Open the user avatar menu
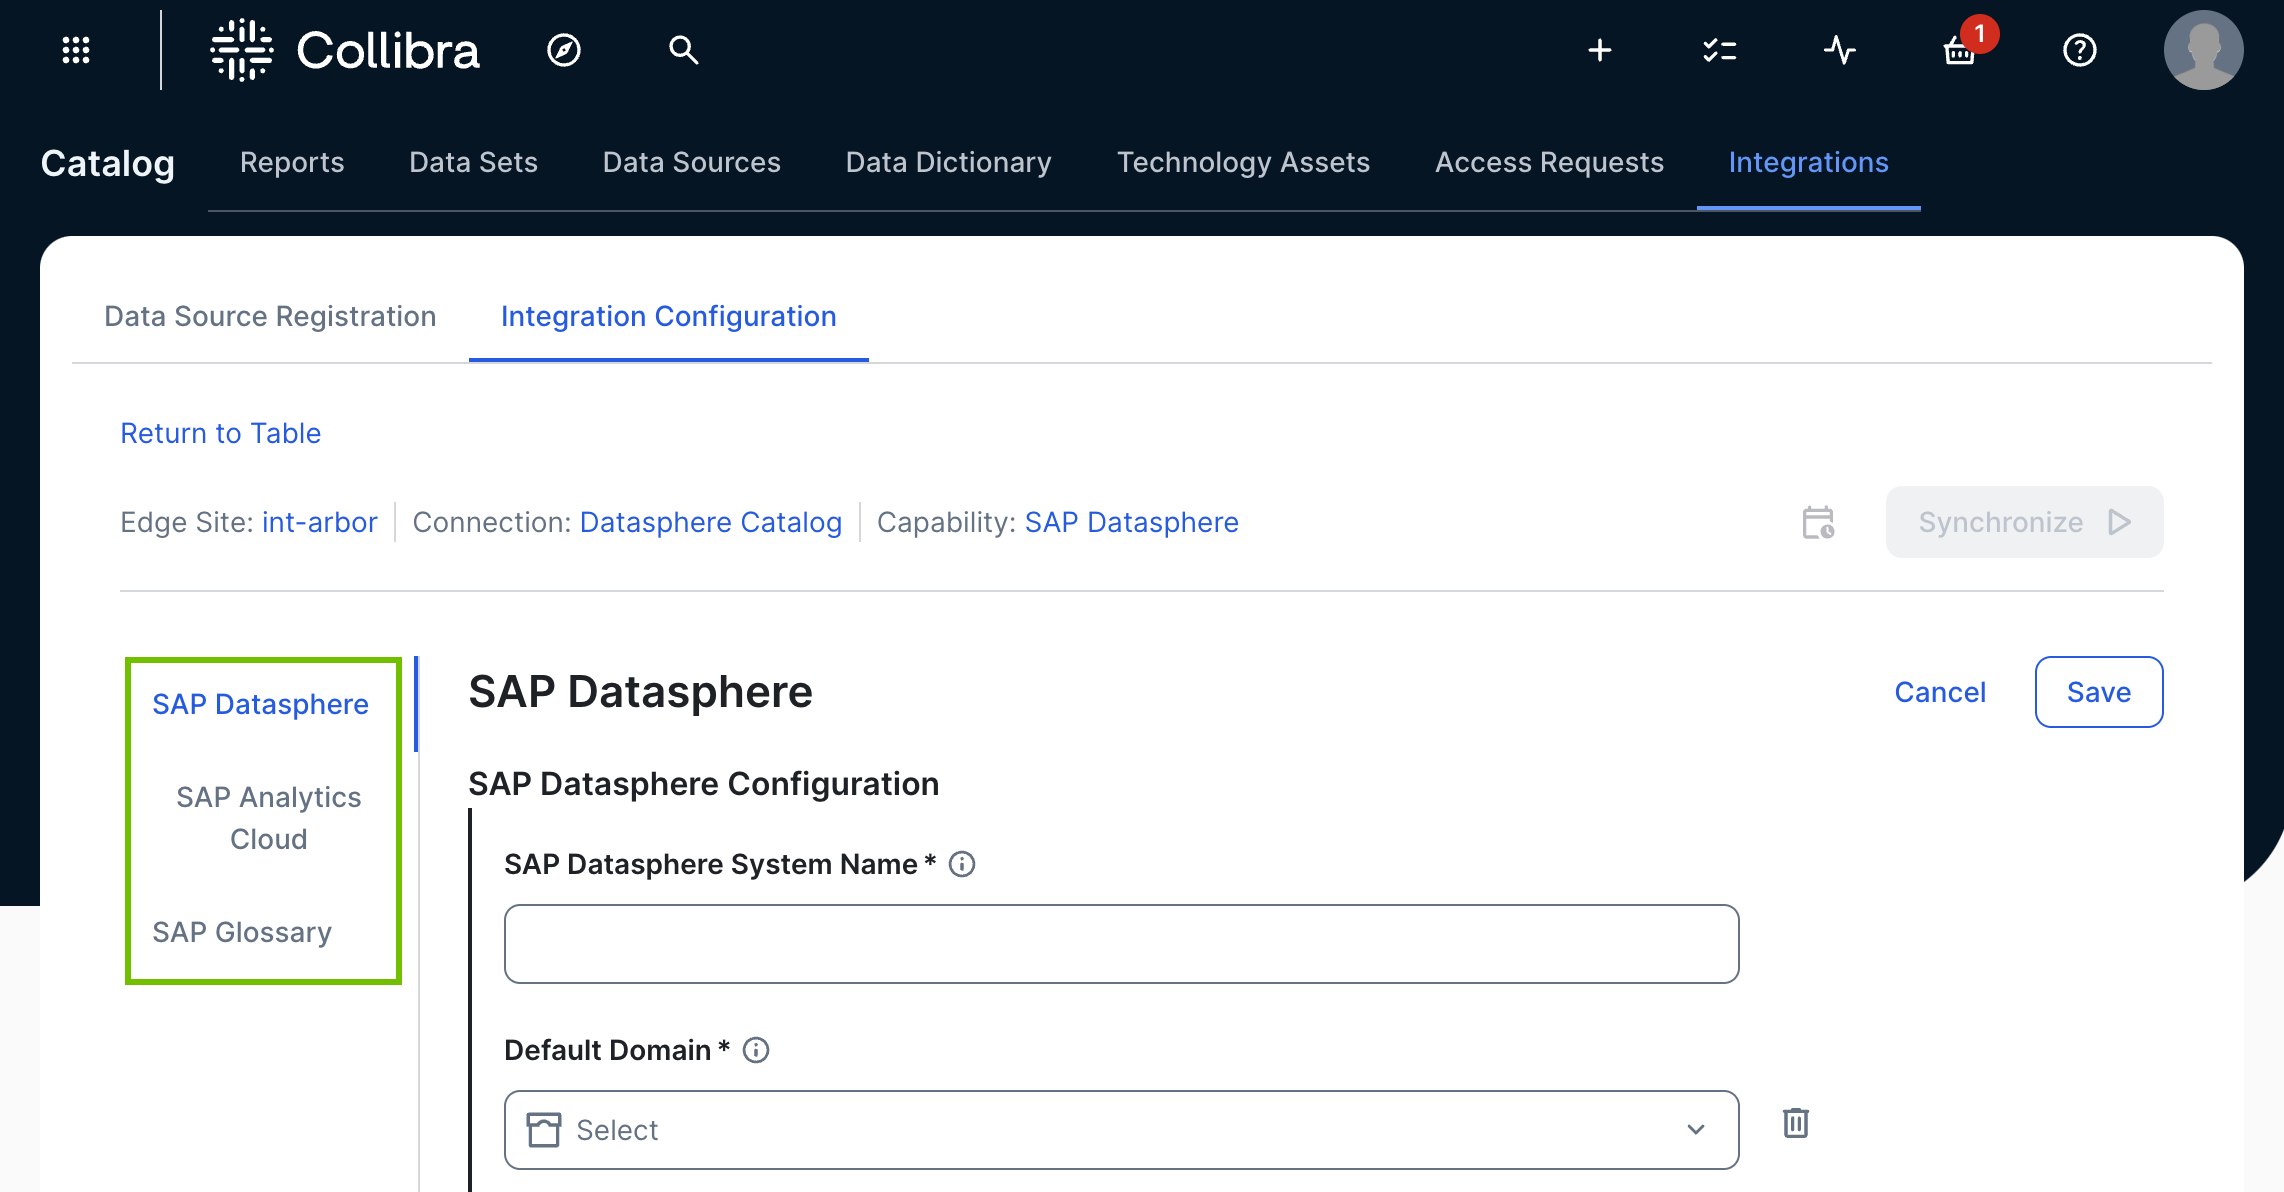 [x=2203, y=50]
